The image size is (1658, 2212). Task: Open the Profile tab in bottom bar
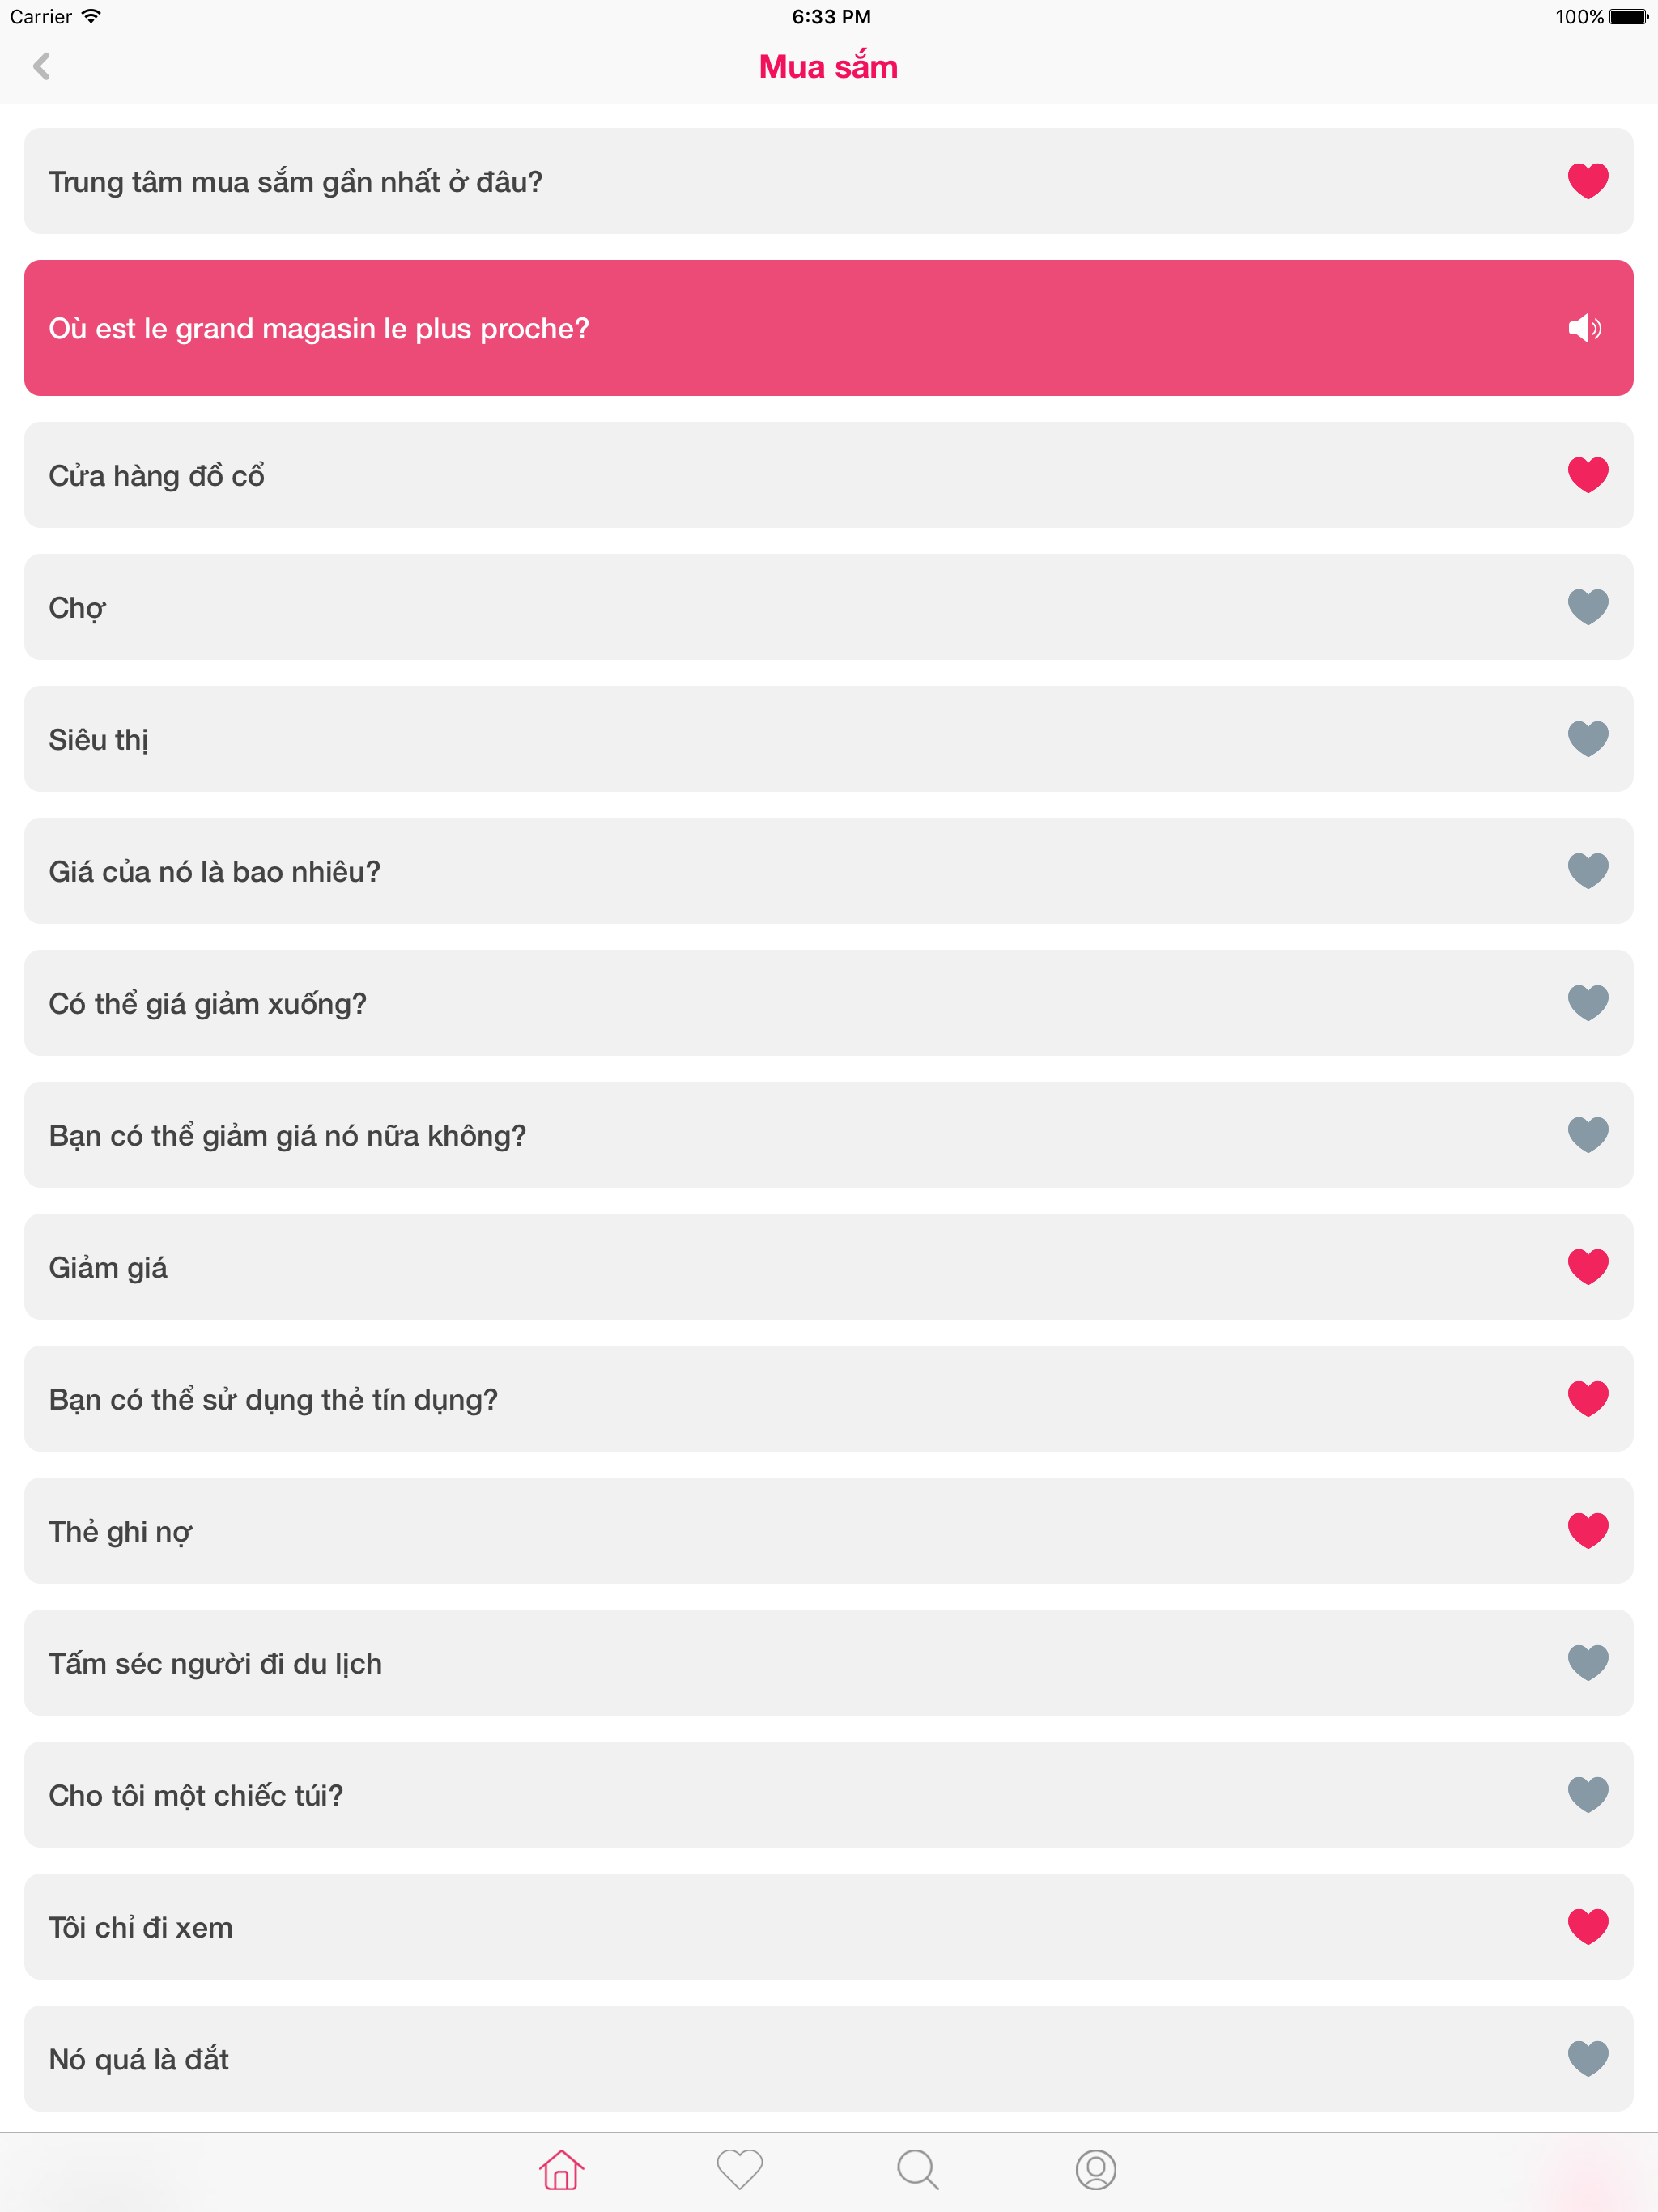coord(1095,2170)
